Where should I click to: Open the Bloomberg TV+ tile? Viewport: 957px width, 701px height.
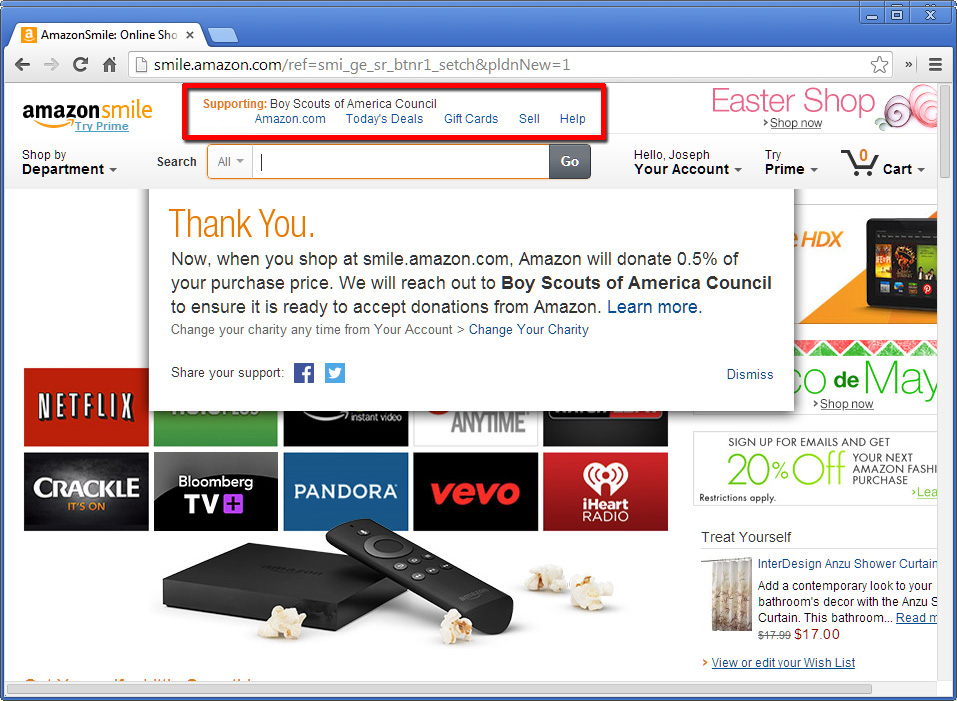coord(215,492)
